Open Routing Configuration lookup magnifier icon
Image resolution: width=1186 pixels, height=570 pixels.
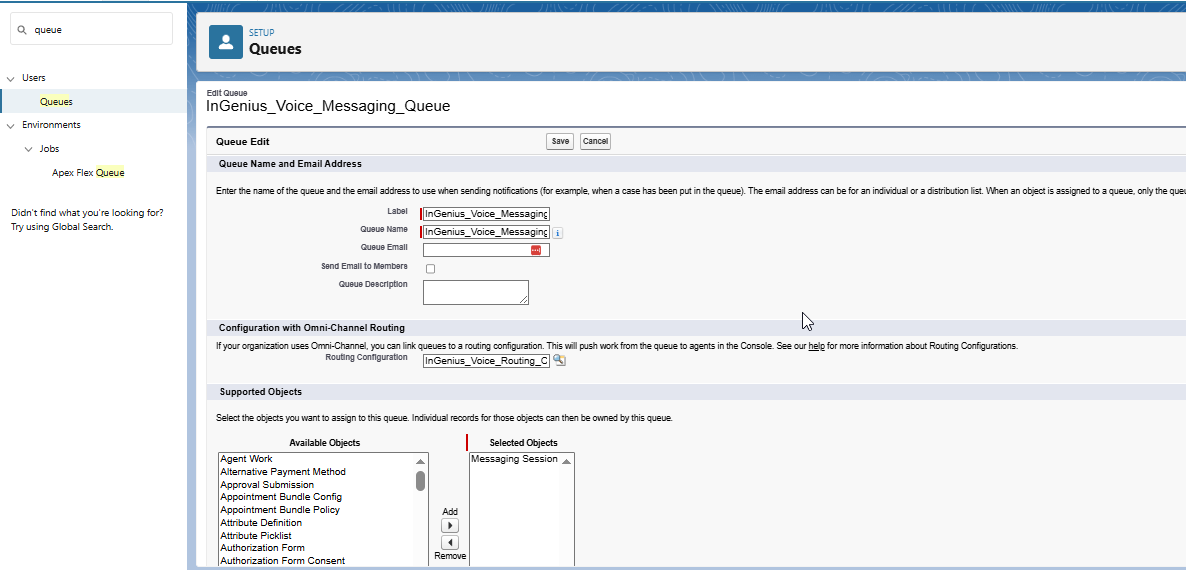coord(560,360)
